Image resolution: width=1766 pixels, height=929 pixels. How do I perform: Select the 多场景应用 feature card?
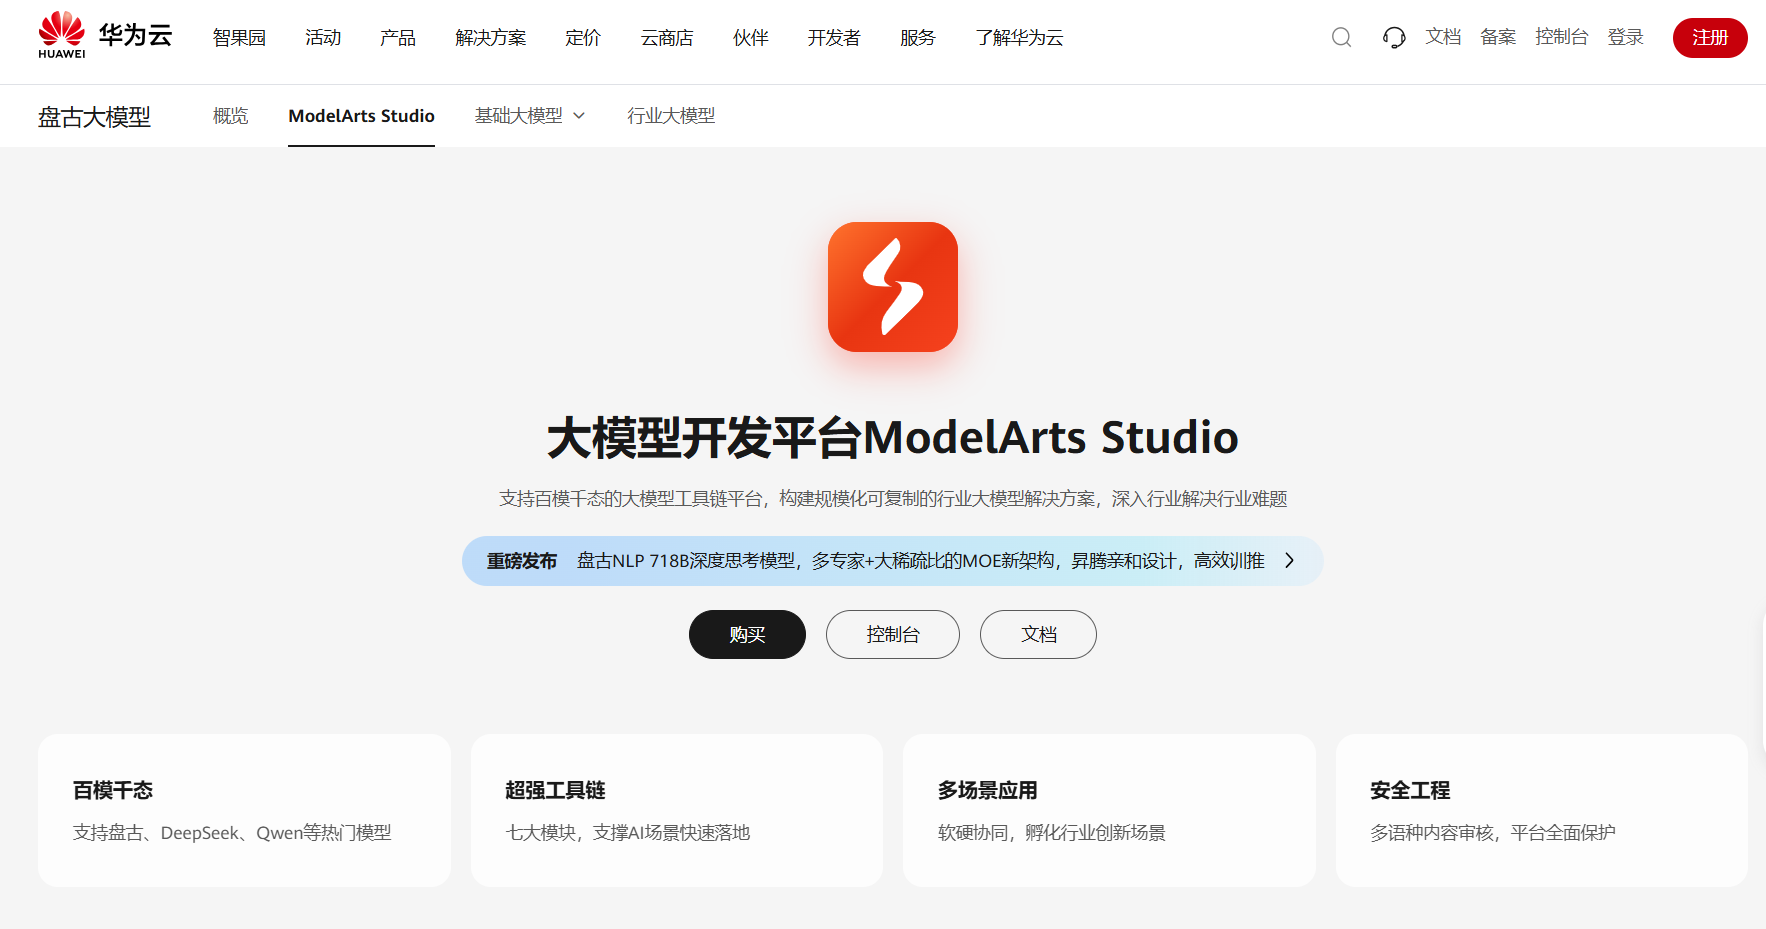[1109, 811]
